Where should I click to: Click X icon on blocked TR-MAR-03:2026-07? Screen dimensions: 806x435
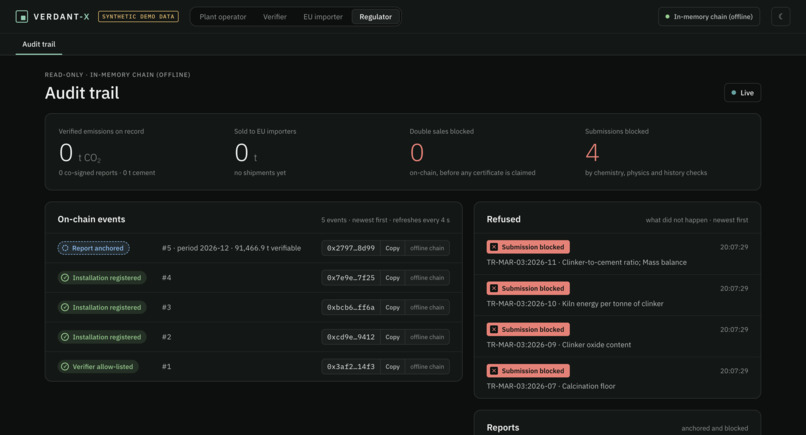coord(494,371)
